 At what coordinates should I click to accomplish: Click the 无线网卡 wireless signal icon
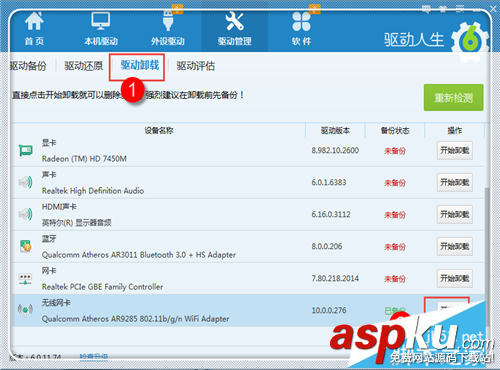tap(26, 310)
